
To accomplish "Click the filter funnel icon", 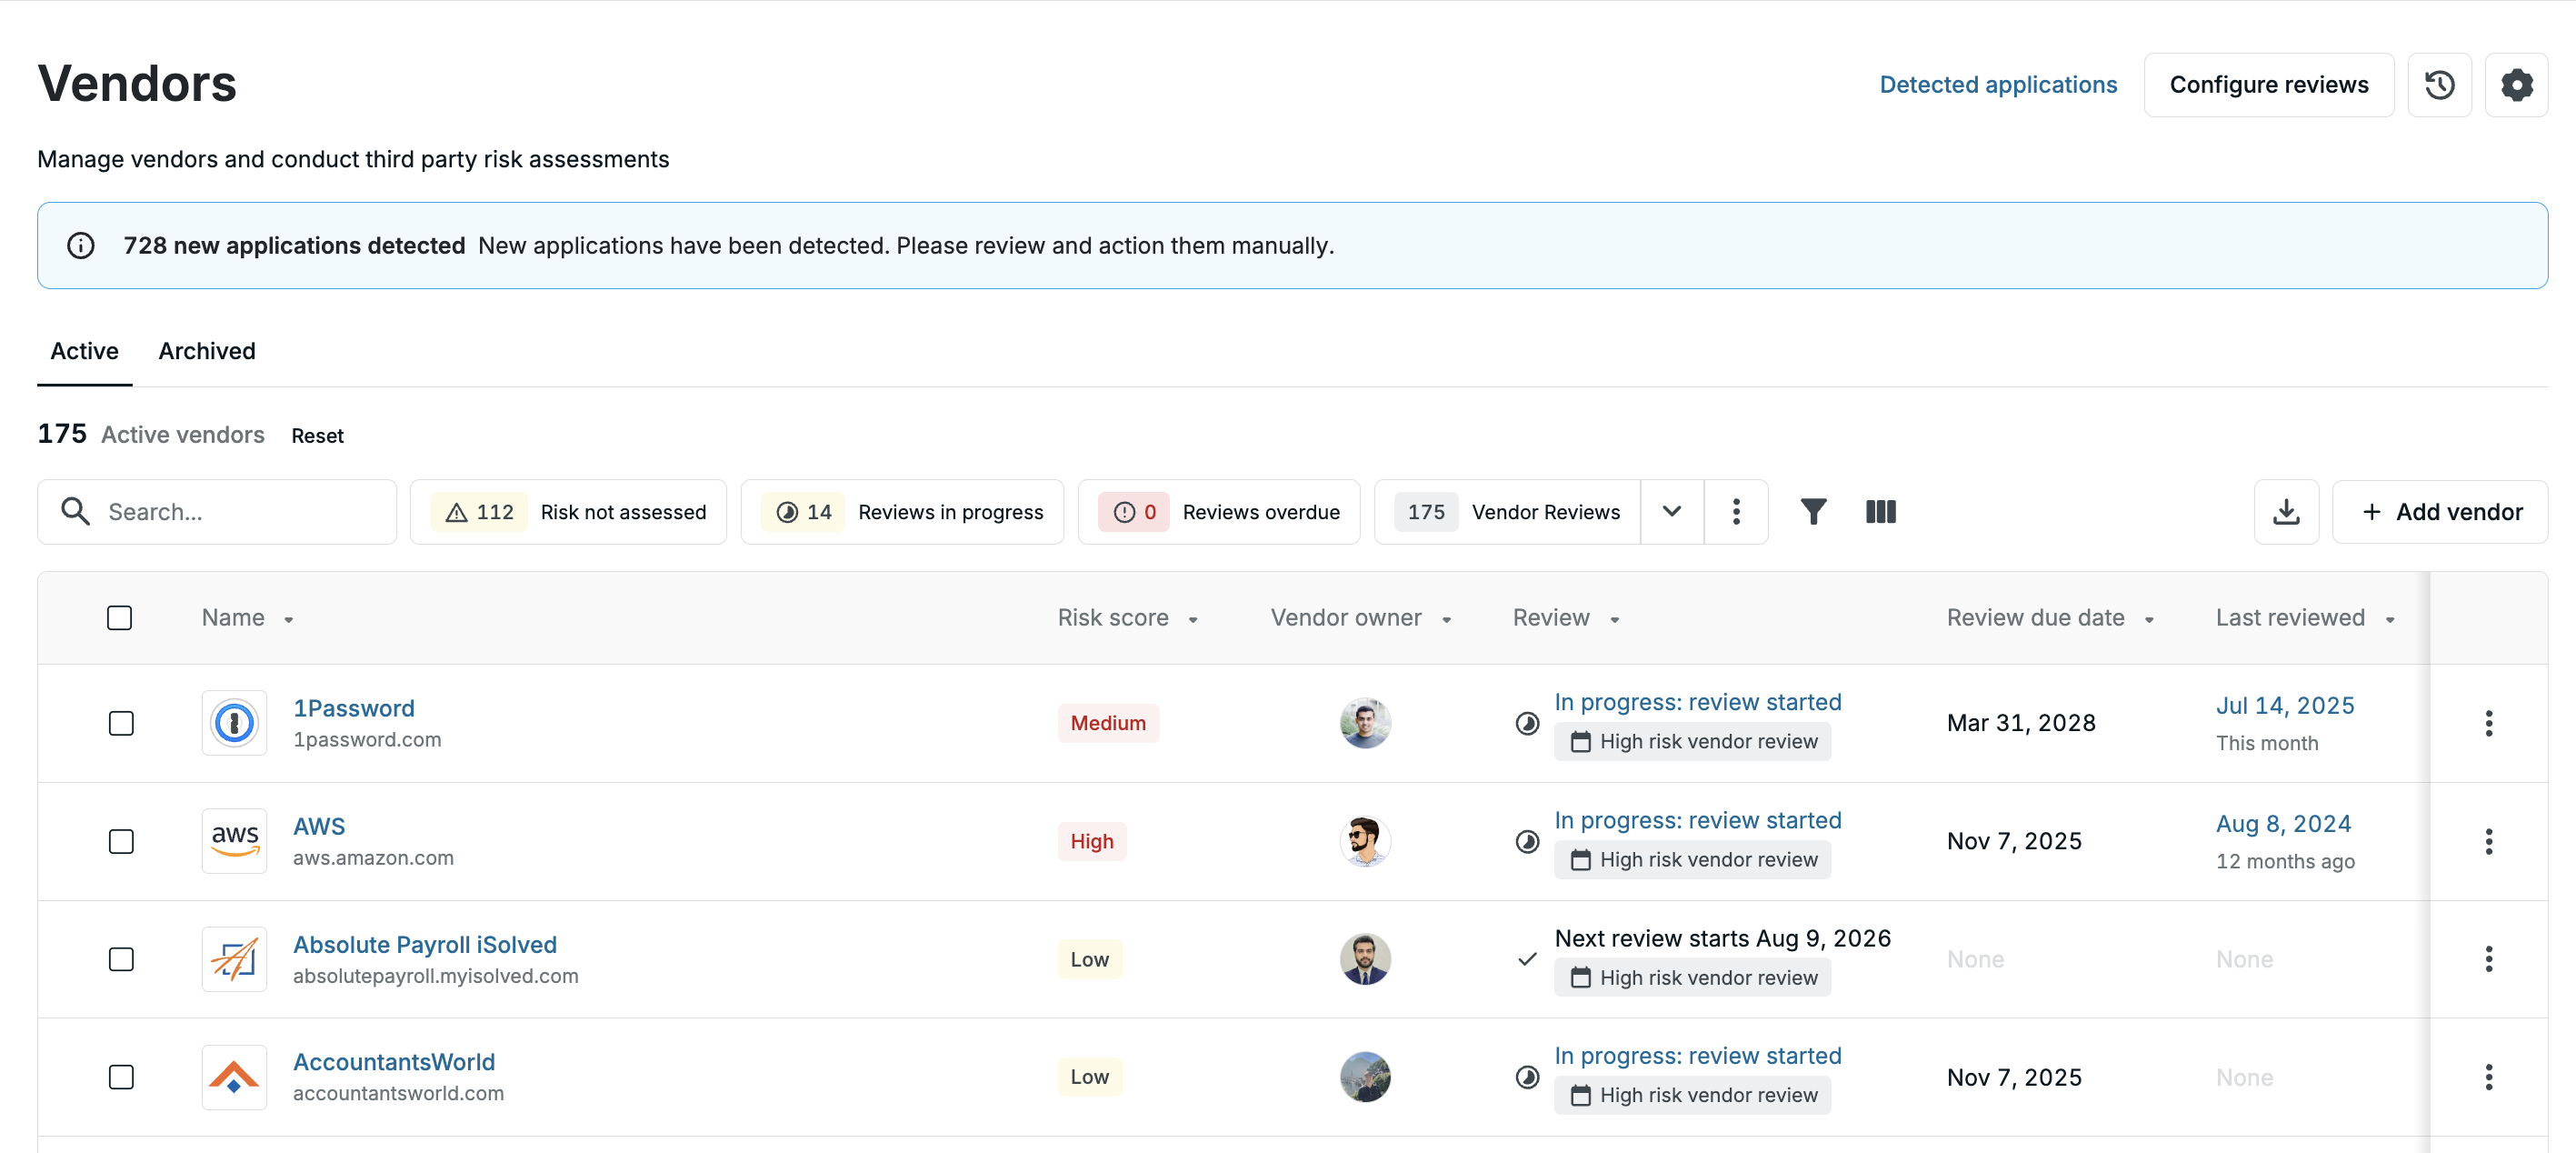I will point(1813,512).
